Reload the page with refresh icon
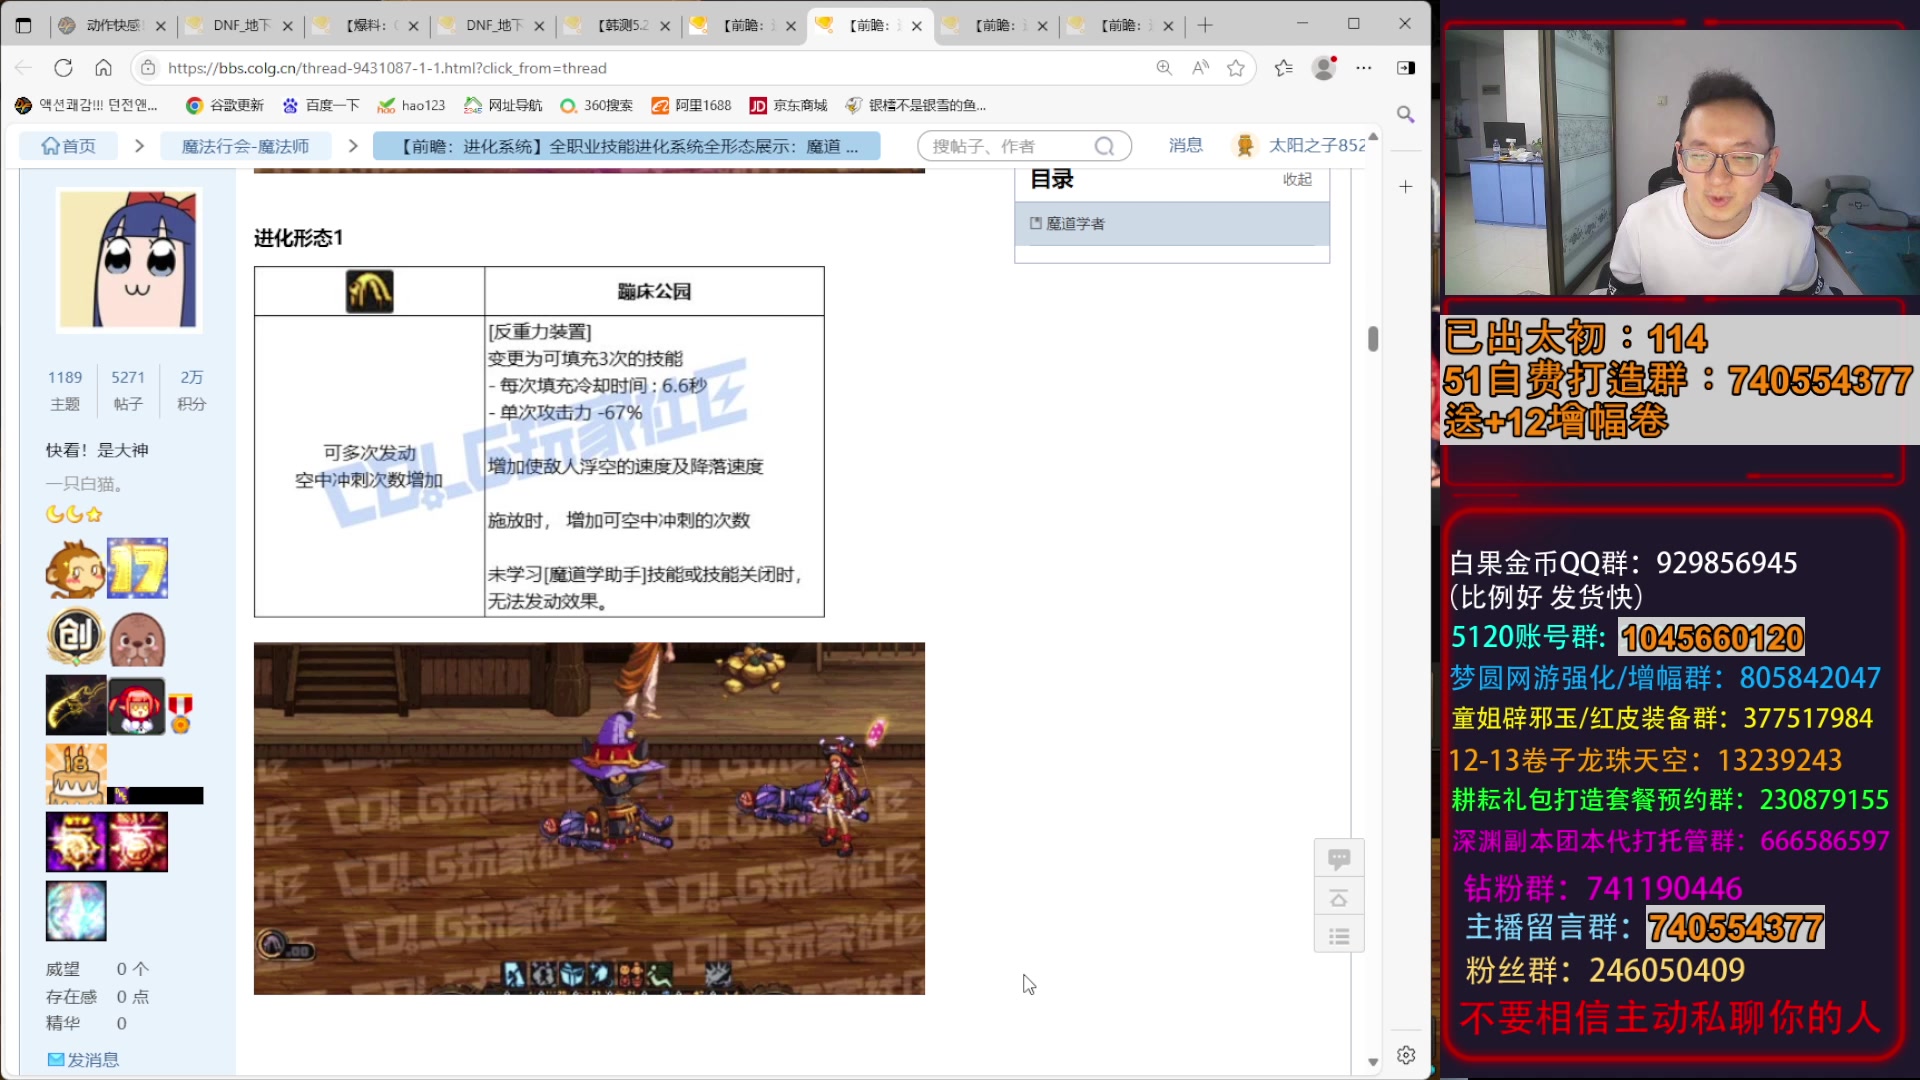Screen dimensions: 1920x1080 (63, 68)
